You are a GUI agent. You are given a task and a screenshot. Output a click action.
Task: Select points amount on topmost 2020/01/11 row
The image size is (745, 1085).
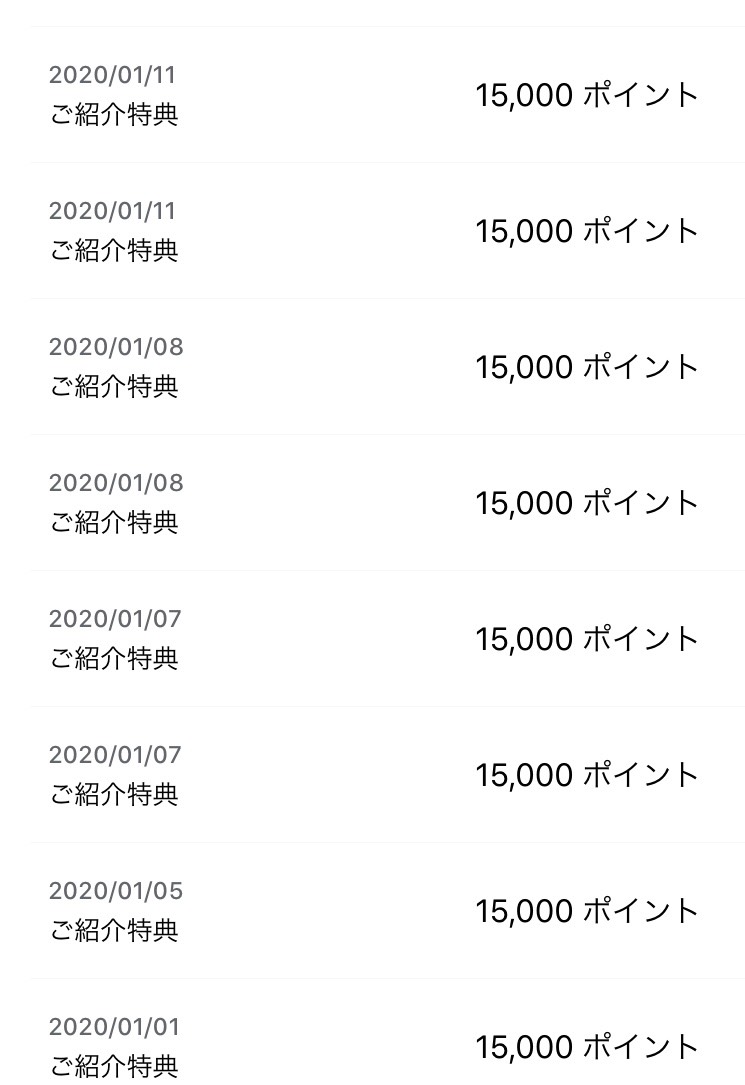[x=587, y=95]
